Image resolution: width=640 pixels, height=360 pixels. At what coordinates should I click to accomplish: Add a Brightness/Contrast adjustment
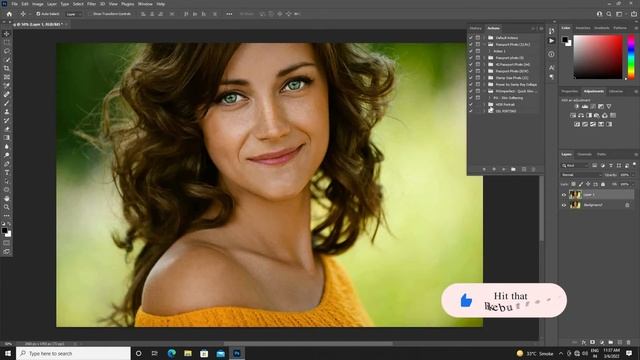click(x=577, y=107)
